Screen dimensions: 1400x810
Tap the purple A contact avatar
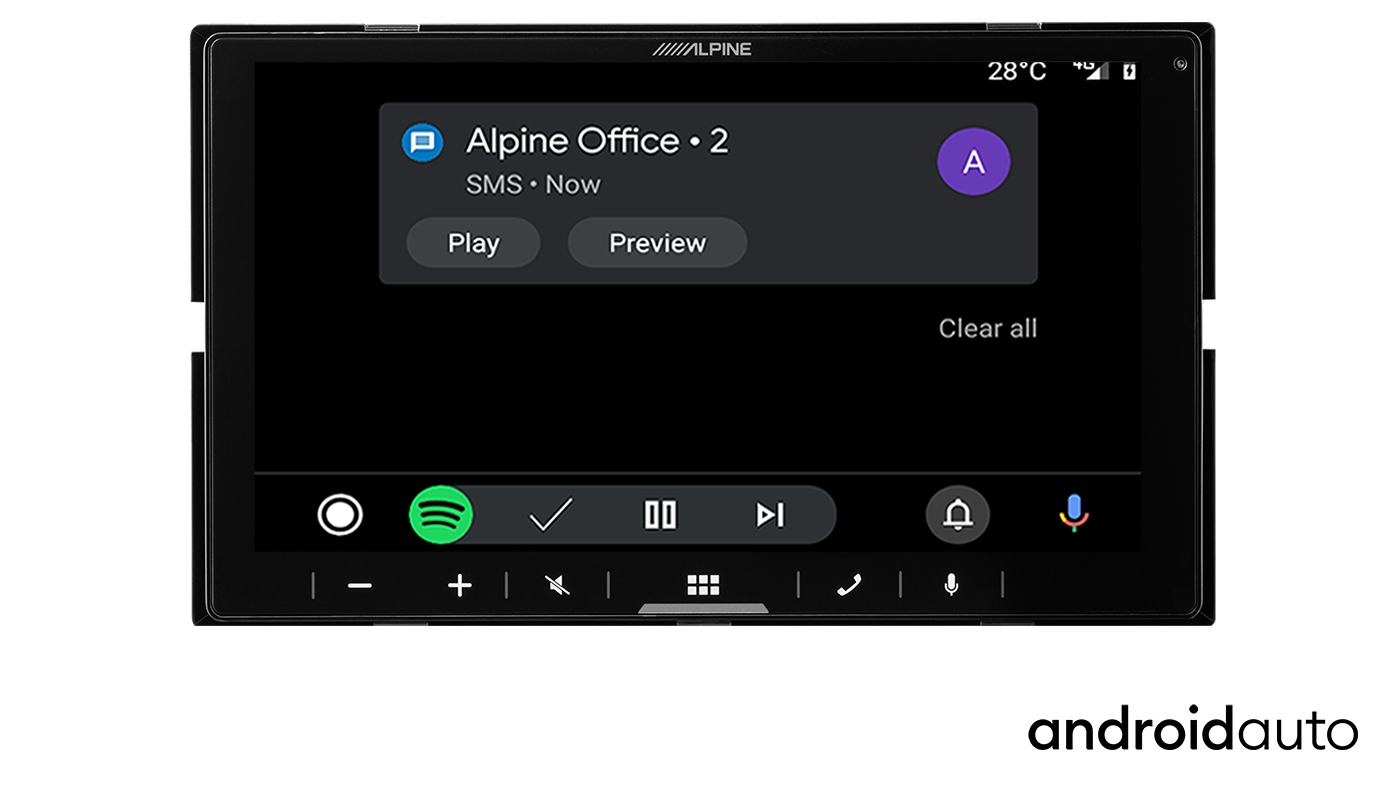(x=974, y=162)
